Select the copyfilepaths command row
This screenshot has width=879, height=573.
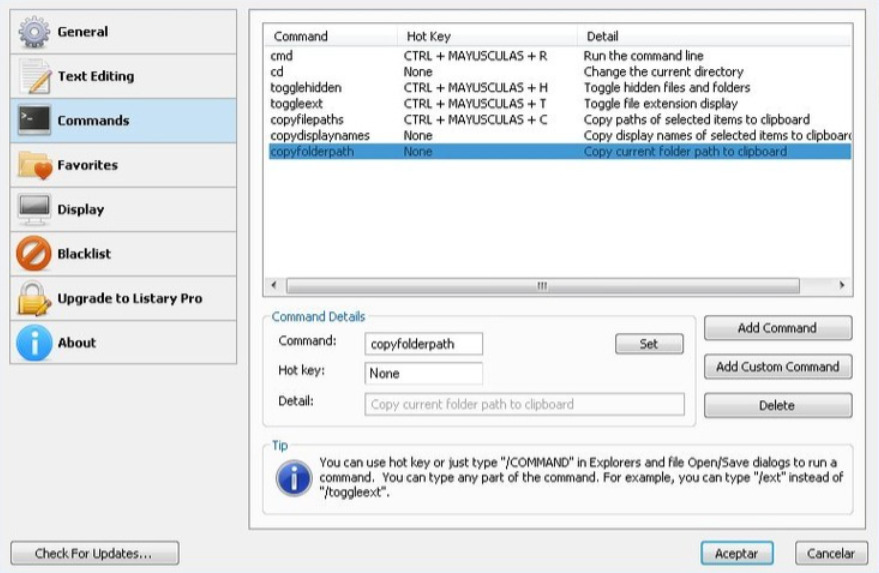[559, 120]
